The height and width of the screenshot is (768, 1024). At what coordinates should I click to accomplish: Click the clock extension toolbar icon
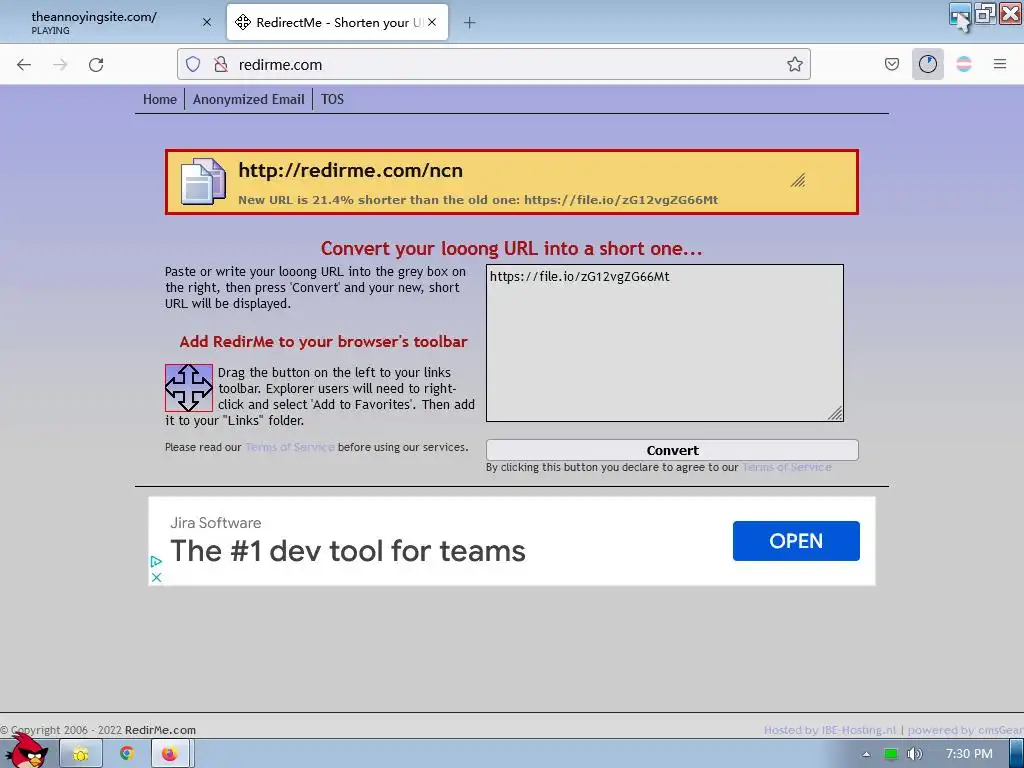pyautogui.click(x=927, y=64)
